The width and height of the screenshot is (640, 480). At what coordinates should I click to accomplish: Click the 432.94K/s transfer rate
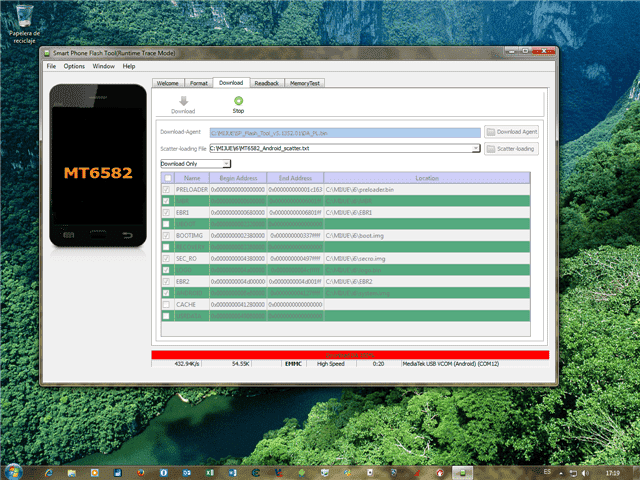pyautogui.click(x=187, y=364)
